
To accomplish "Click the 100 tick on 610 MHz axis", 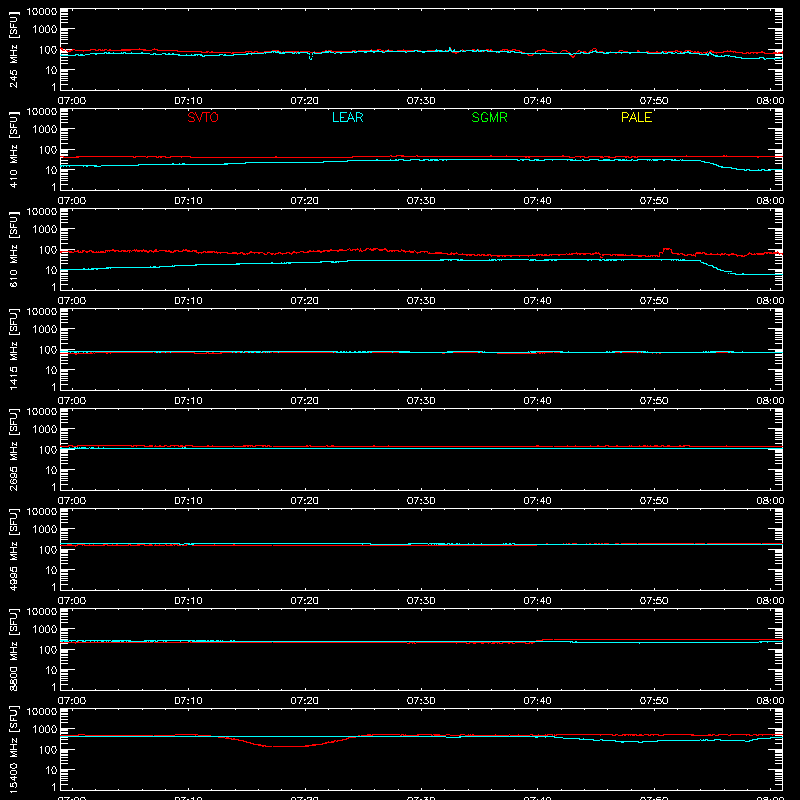I will [x=48, y=250].
